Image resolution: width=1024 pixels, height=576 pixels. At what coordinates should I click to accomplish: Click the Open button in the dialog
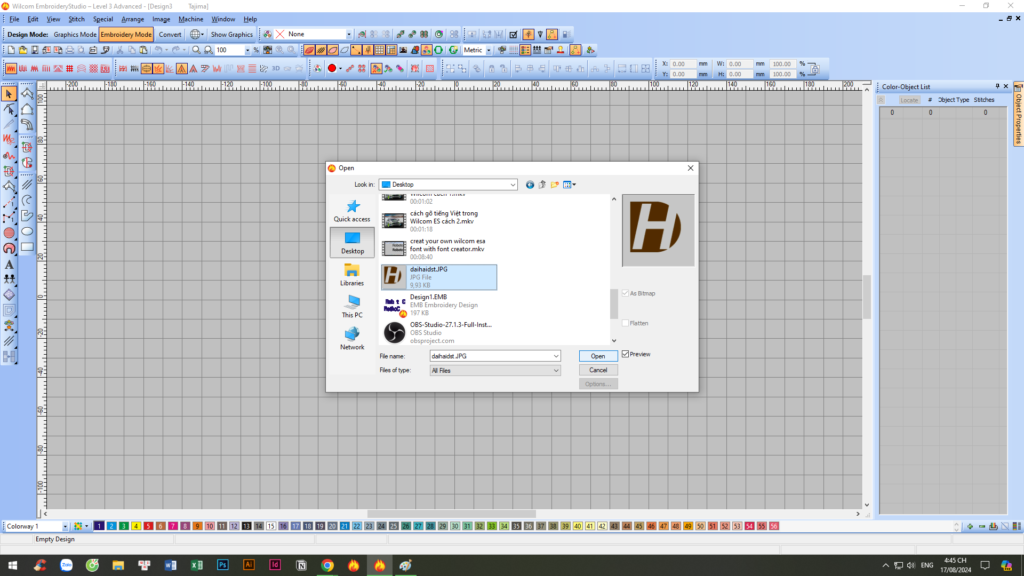pyautogui.click(x=598, y=356)
